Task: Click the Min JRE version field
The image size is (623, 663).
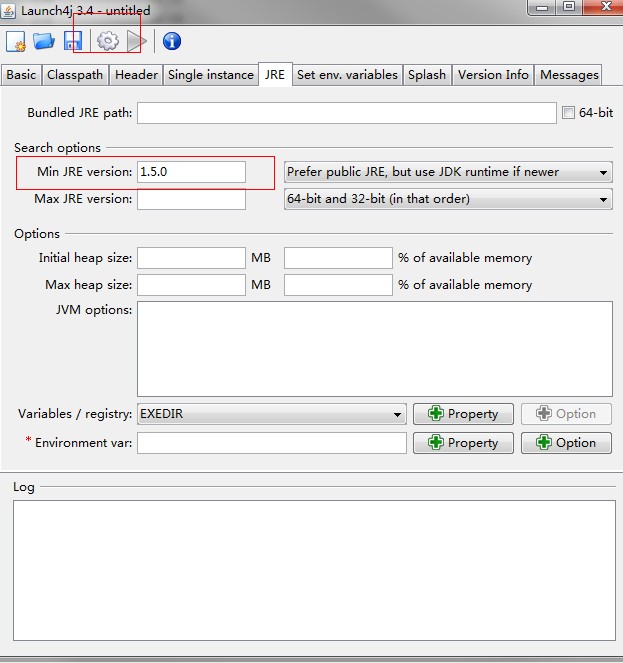Action: tap(191, 172)
